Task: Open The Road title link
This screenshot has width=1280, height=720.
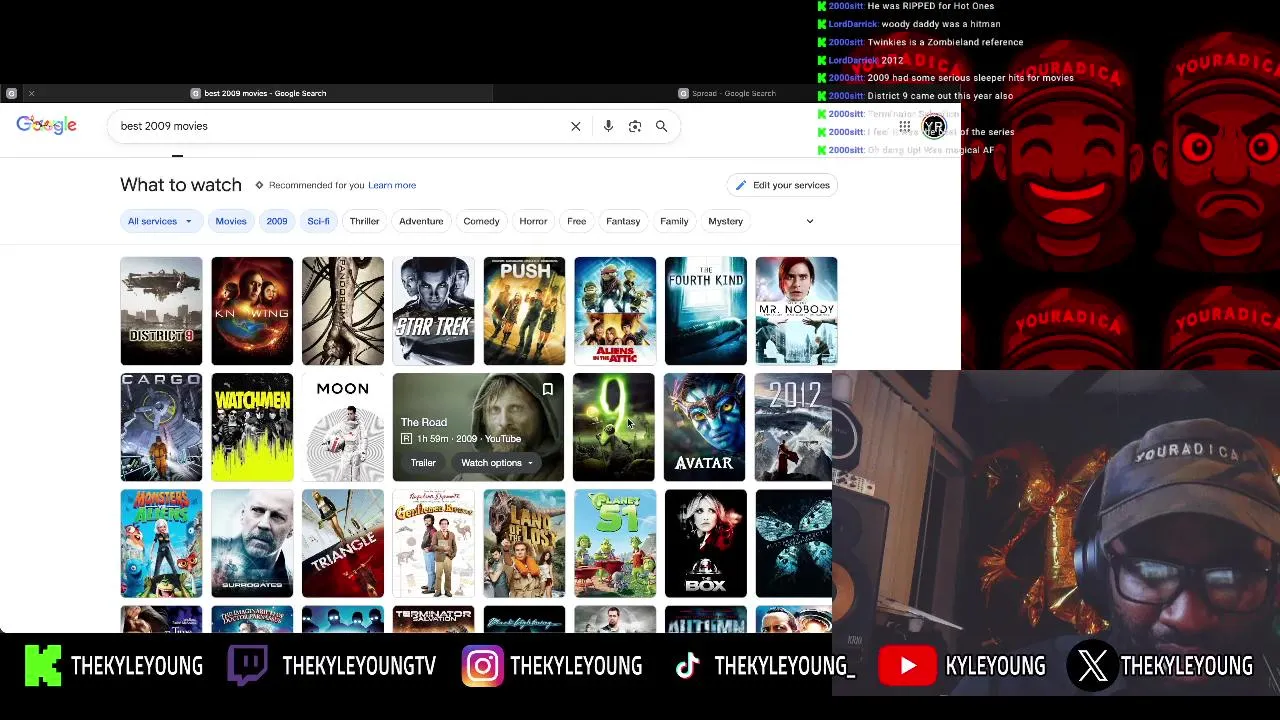Action: 424,422
